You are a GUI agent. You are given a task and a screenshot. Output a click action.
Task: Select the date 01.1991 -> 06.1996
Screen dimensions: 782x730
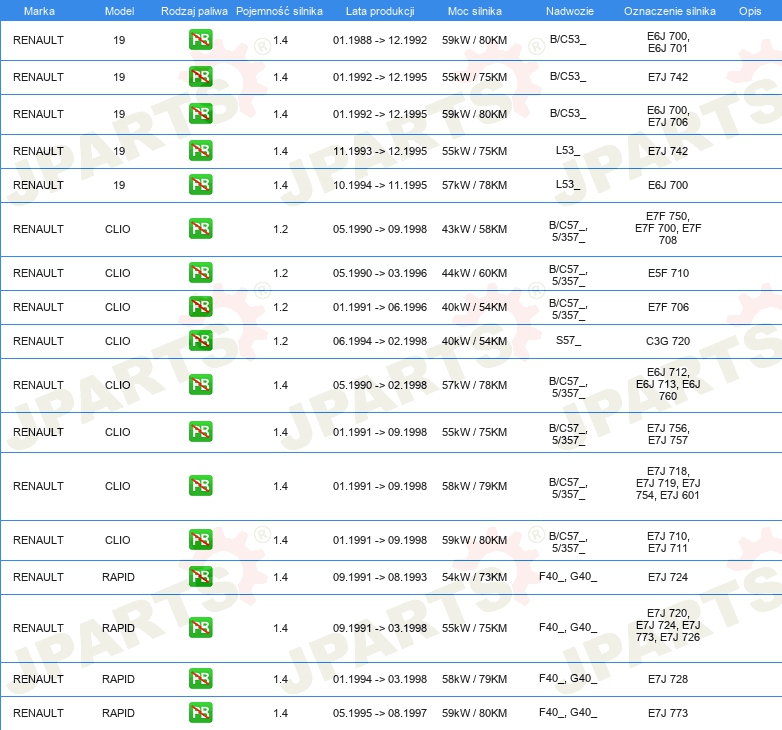point(380,307)
